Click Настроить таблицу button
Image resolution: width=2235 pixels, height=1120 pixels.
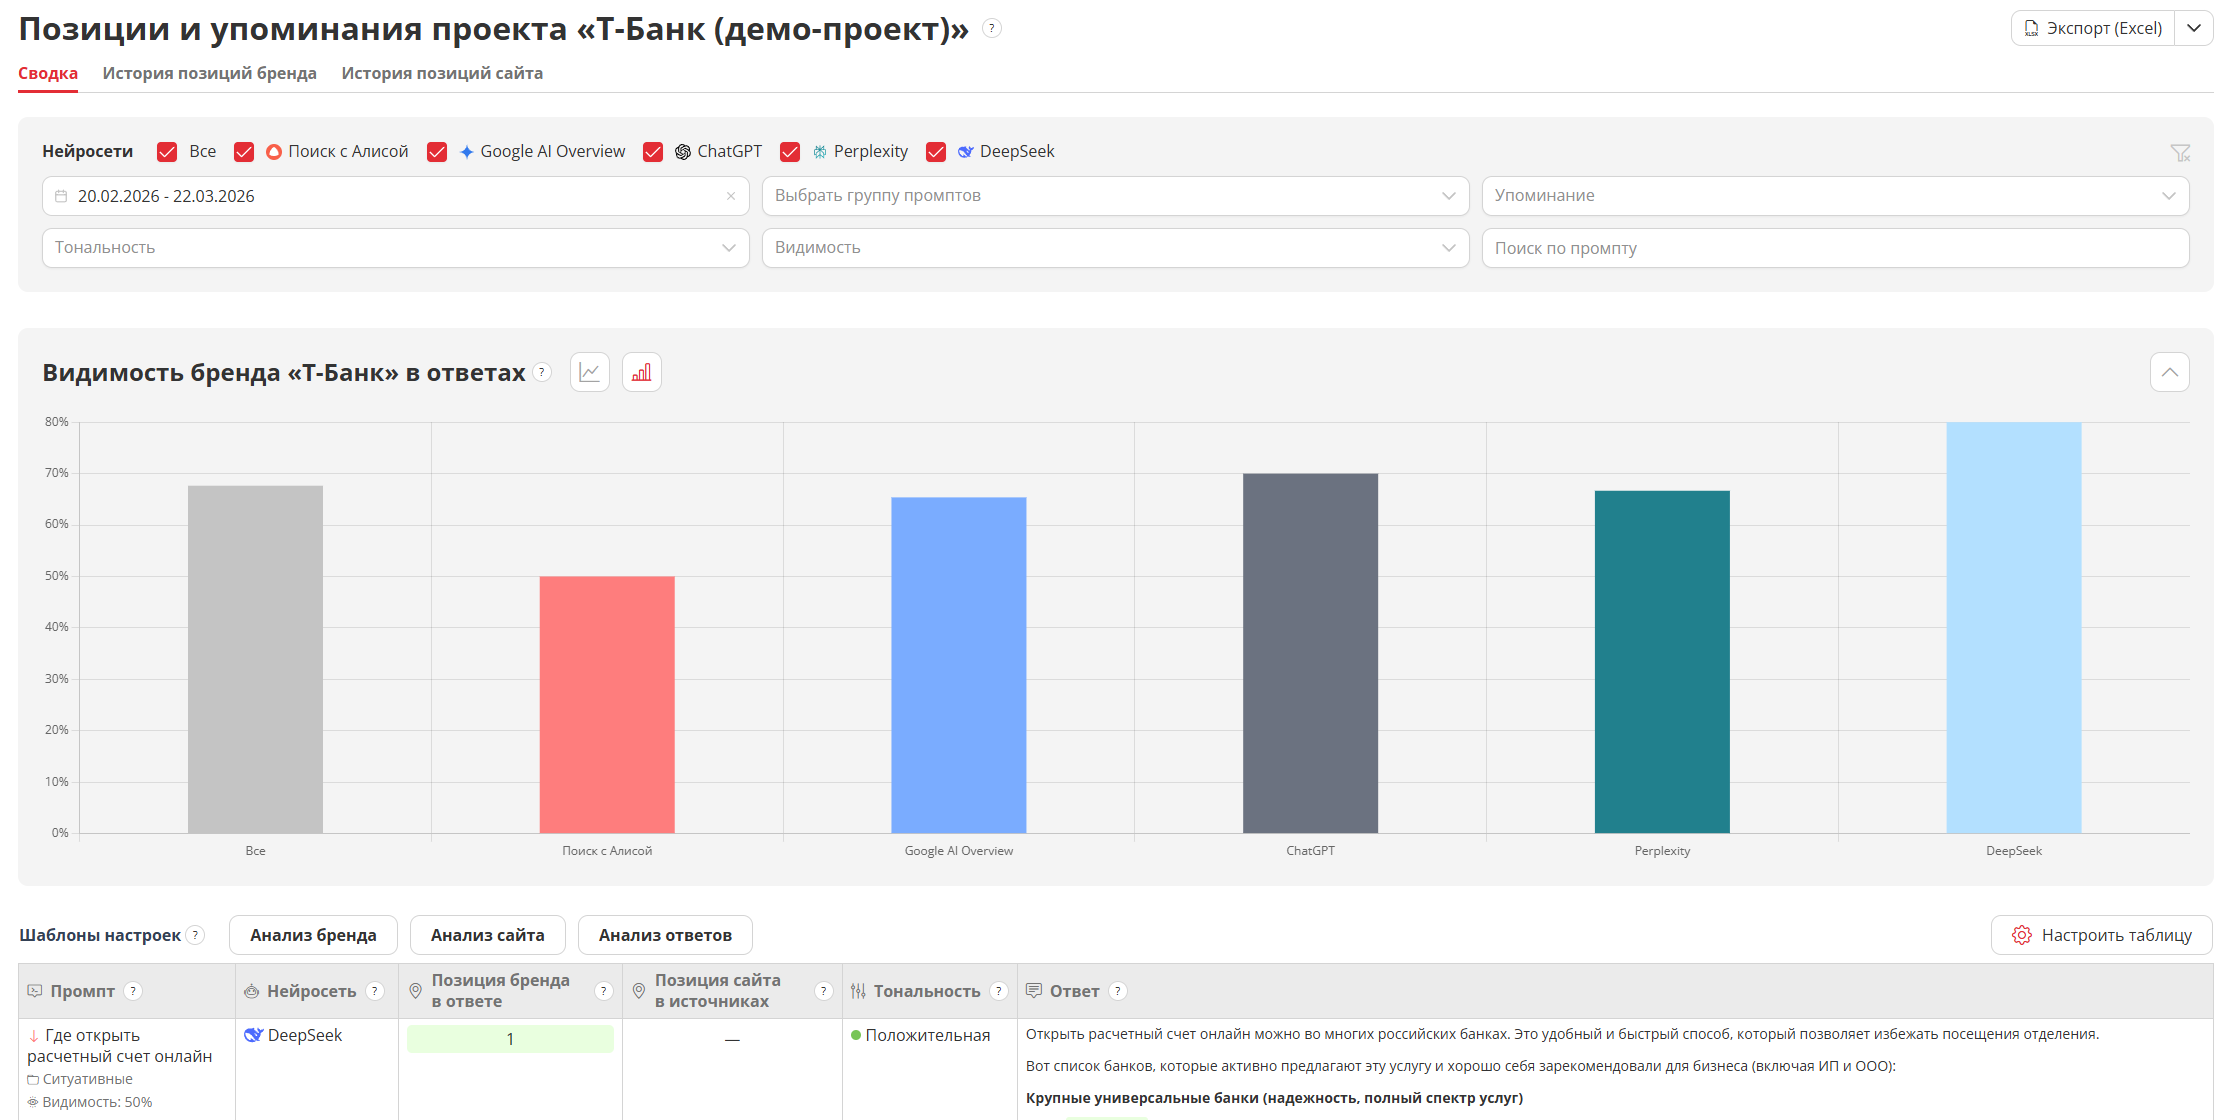point(2101,935)
